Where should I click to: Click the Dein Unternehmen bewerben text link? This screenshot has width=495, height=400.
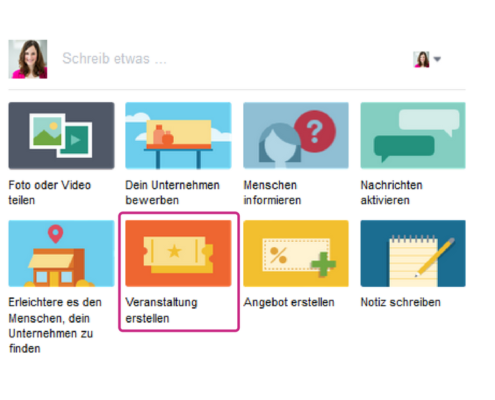coord(172,193)
